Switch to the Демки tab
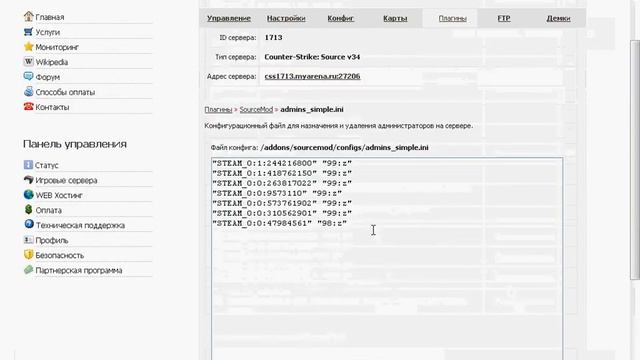Viewport: 640px width, 360px height. coord(558,18)
